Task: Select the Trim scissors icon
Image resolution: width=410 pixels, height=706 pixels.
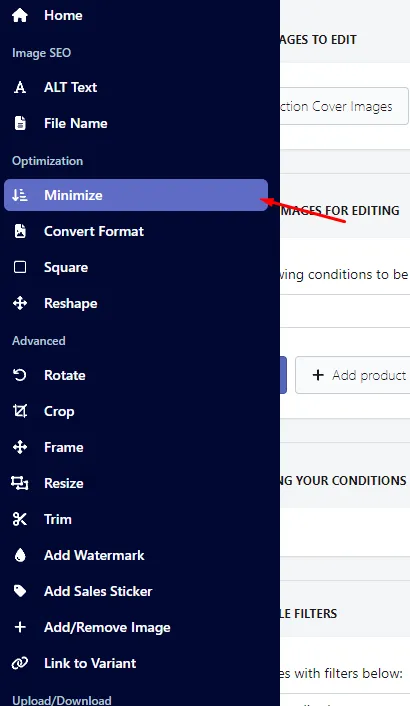Action: (x=20, y=519)
